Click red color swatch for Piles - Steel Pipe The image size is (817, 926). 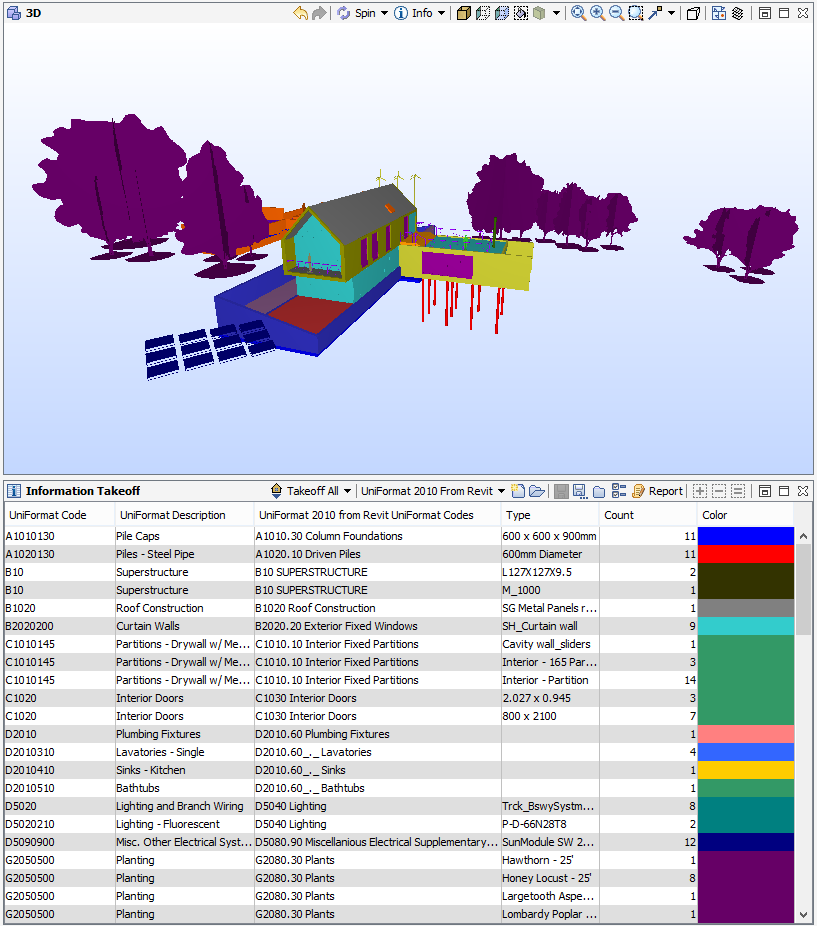pos(745,554)
